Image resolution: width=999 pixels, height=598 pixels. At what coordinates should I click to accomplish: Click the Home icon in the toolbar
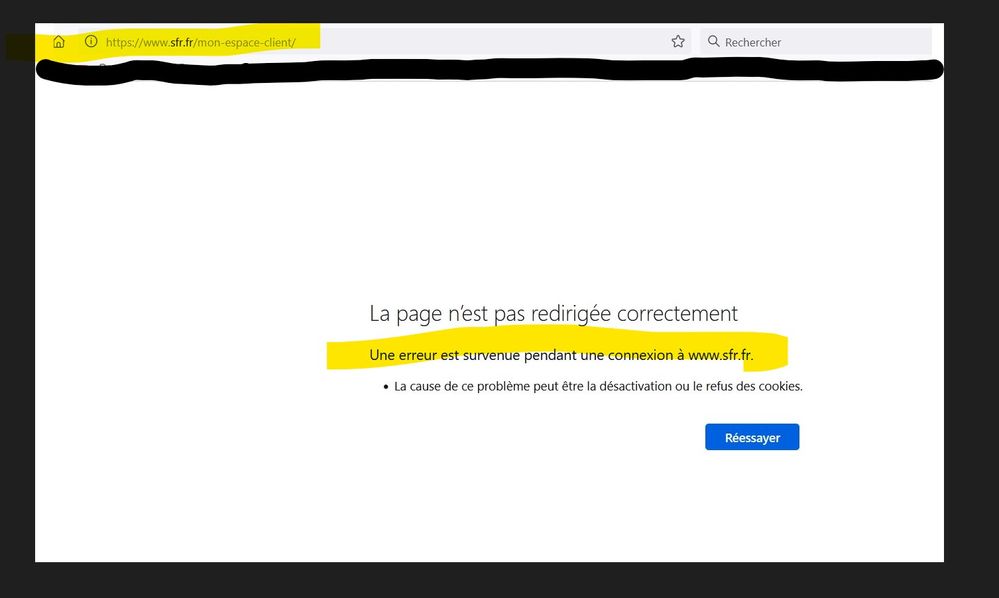pyautogui.click(x=59, y=42)
